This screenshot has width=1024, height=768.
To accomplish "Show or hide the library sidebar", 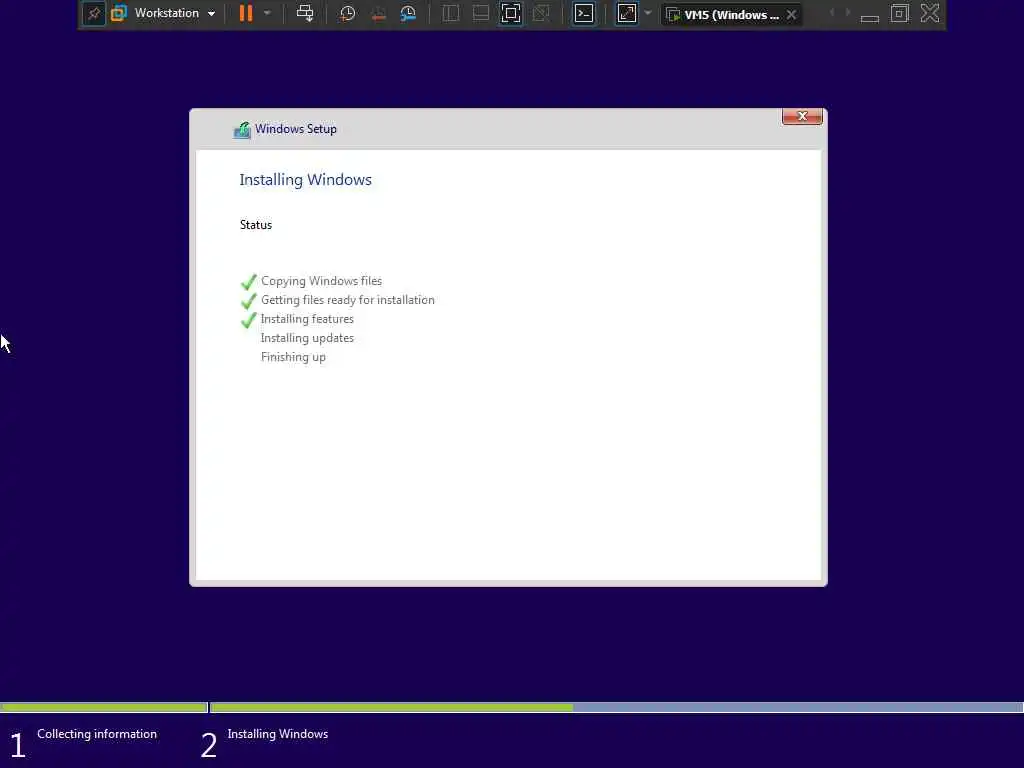I will point(451,13).
